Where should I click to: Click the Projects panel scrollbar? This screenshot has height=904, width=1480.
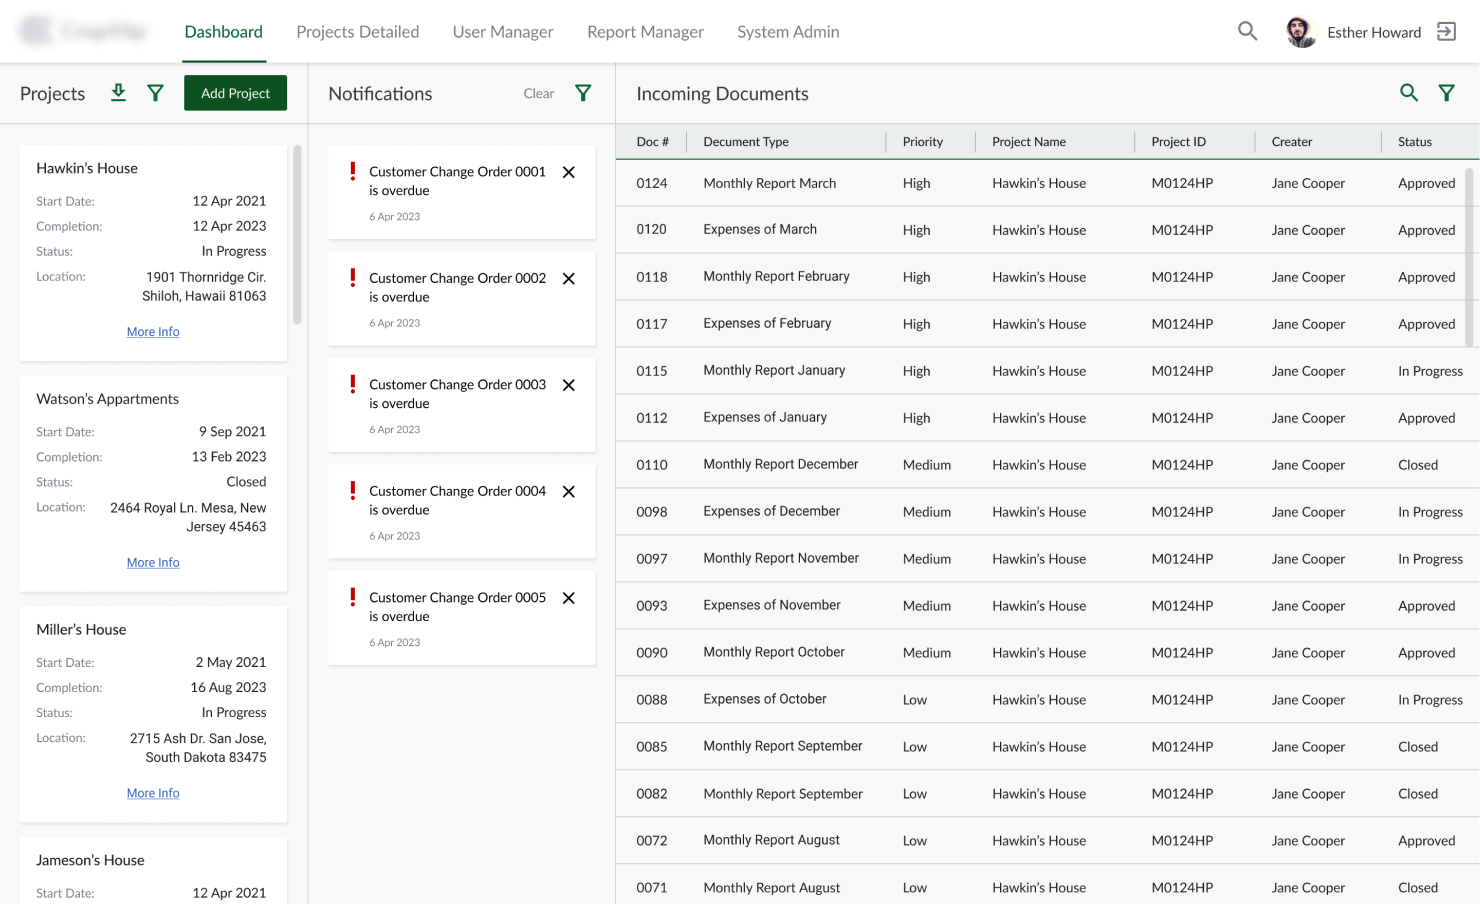[297, 235]
